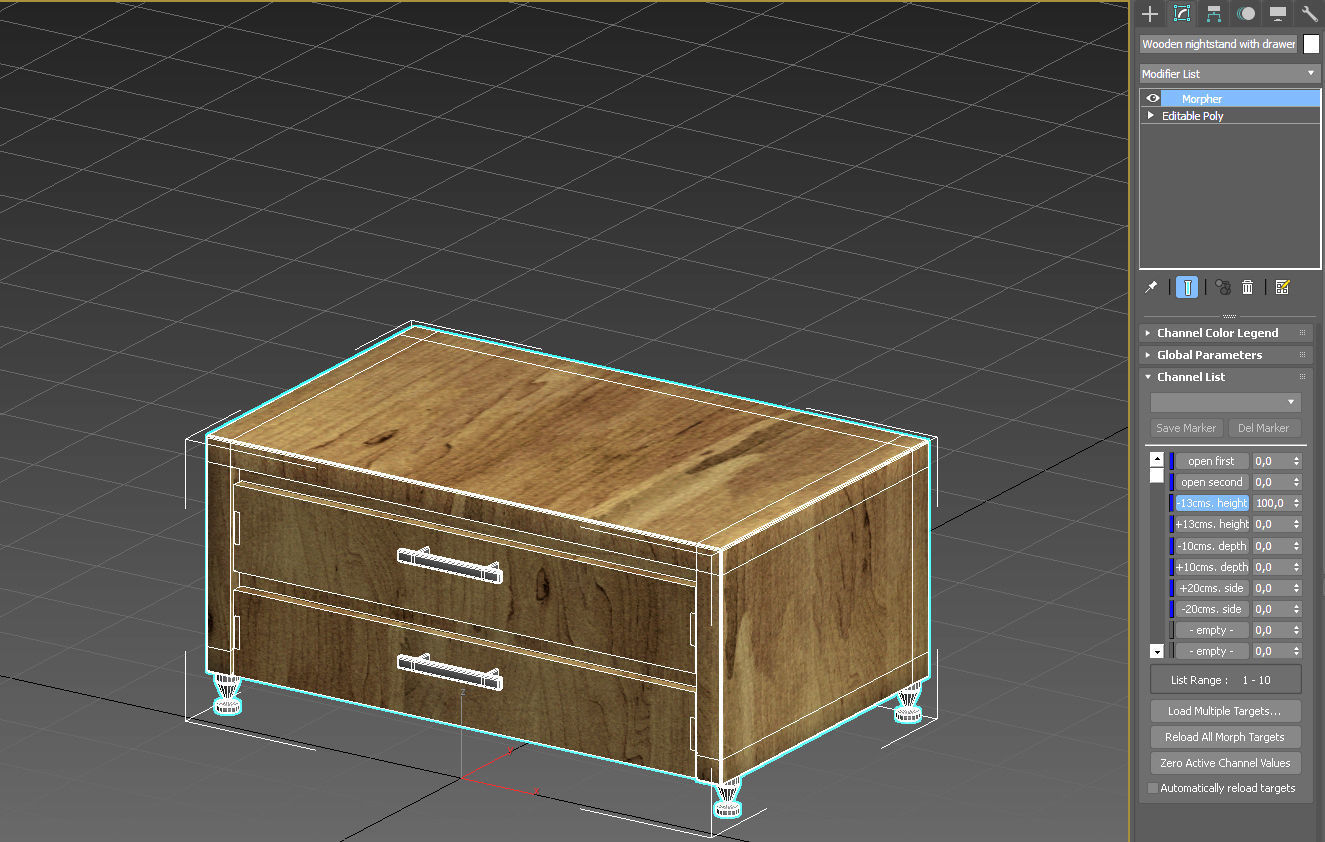Viewport: 1325px width, 842px height.
Task: Open the Hierarchy command panel tab
Action: point(1214,14)
